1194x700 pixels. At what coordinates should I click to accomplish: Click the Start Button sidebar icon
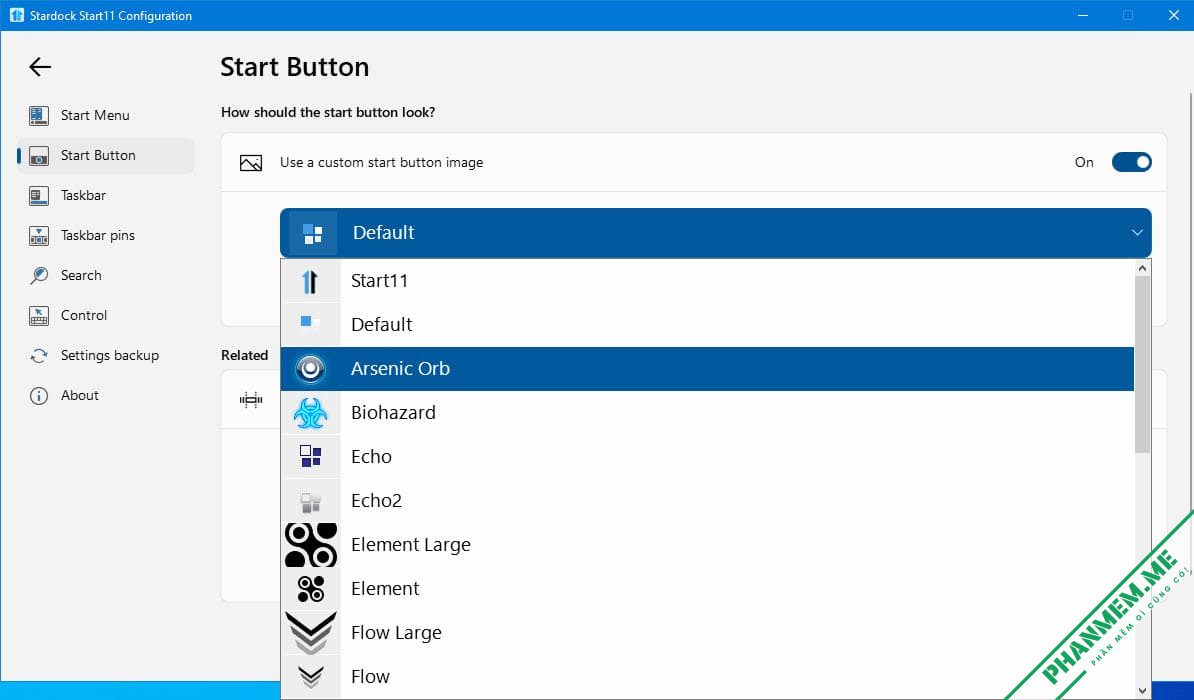point(39,155)
